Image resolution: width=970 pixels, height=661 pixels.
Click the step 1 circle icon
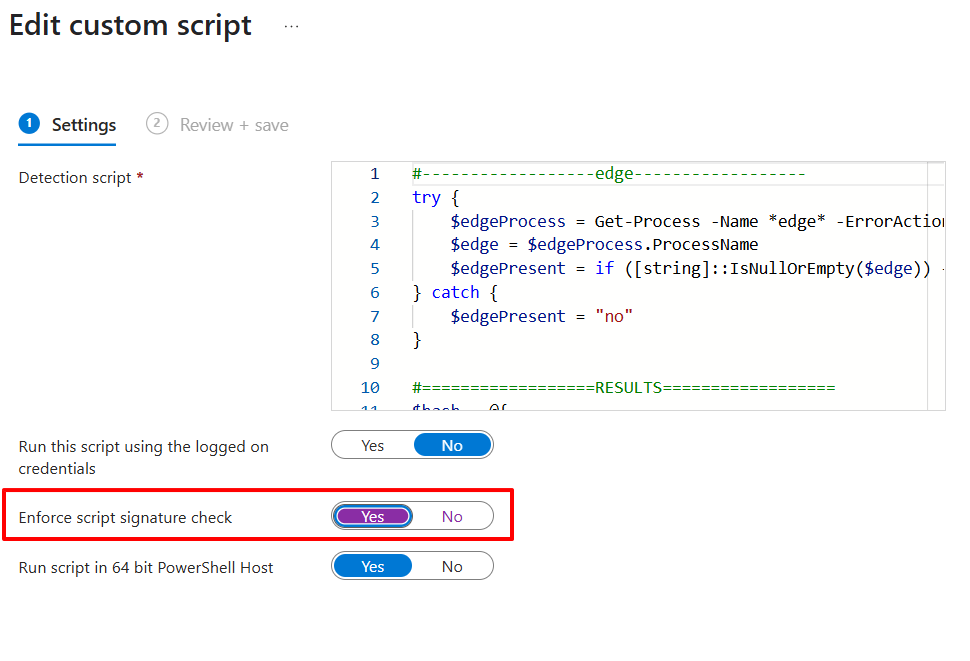pyautogui.click(x=29, y=124)
